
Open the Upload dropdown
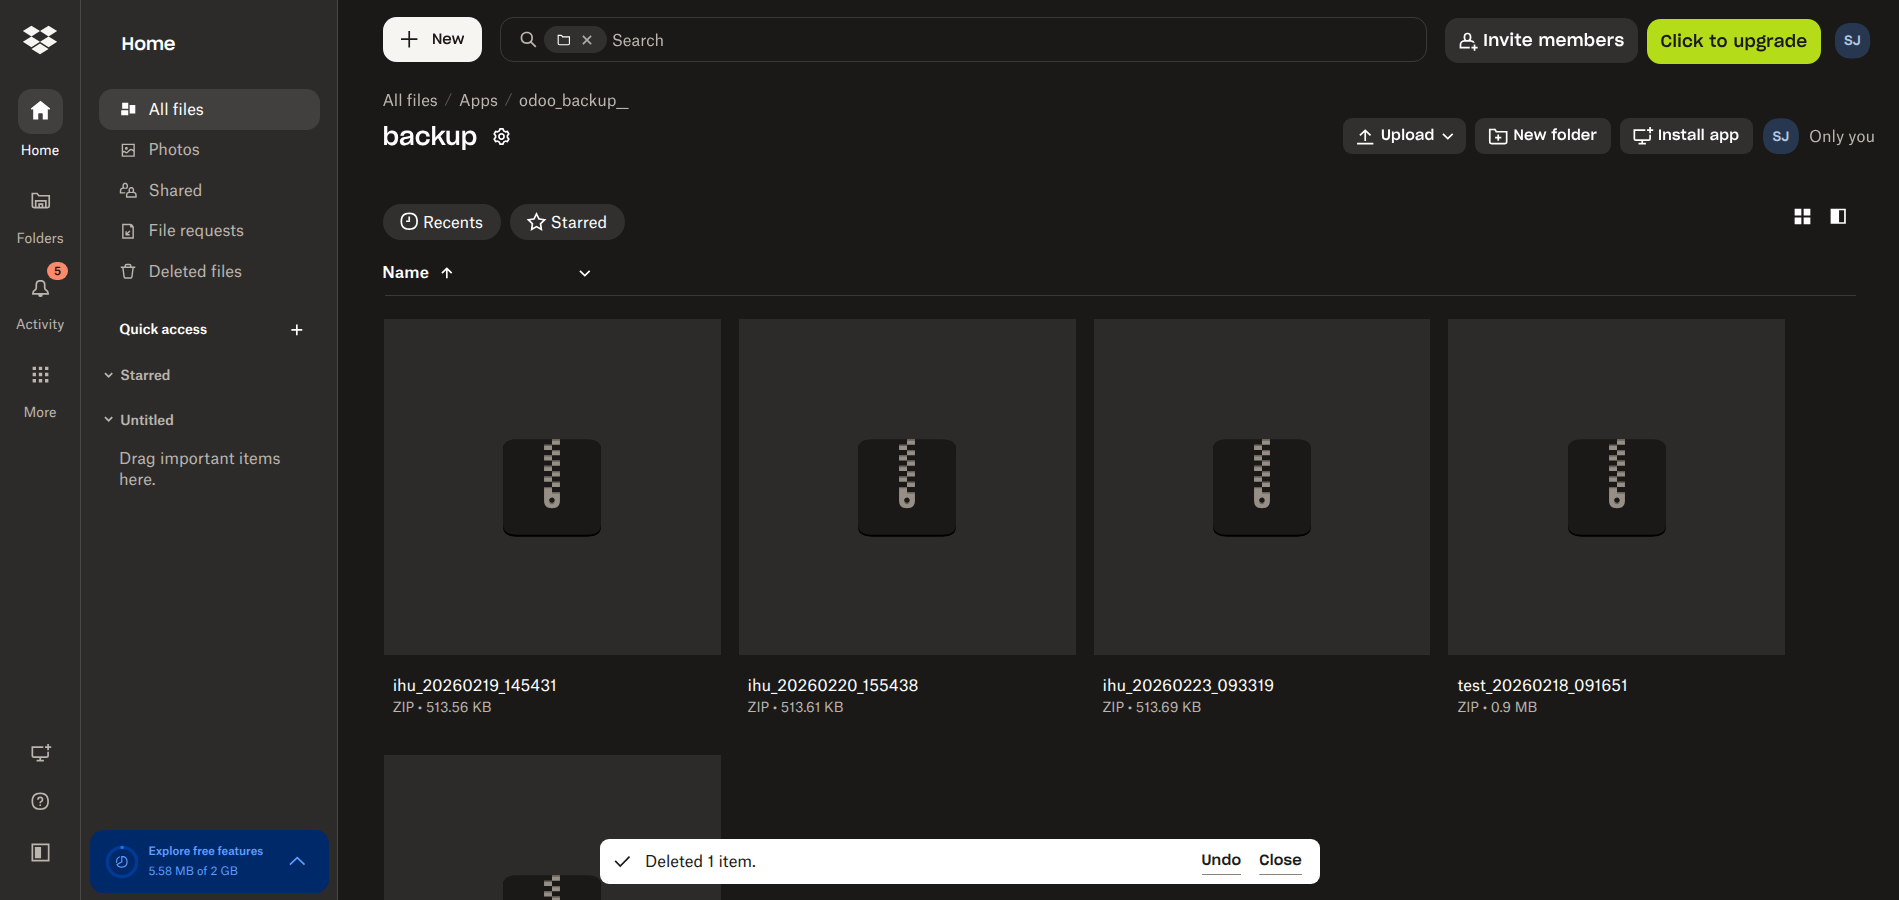pos(1404,136)
